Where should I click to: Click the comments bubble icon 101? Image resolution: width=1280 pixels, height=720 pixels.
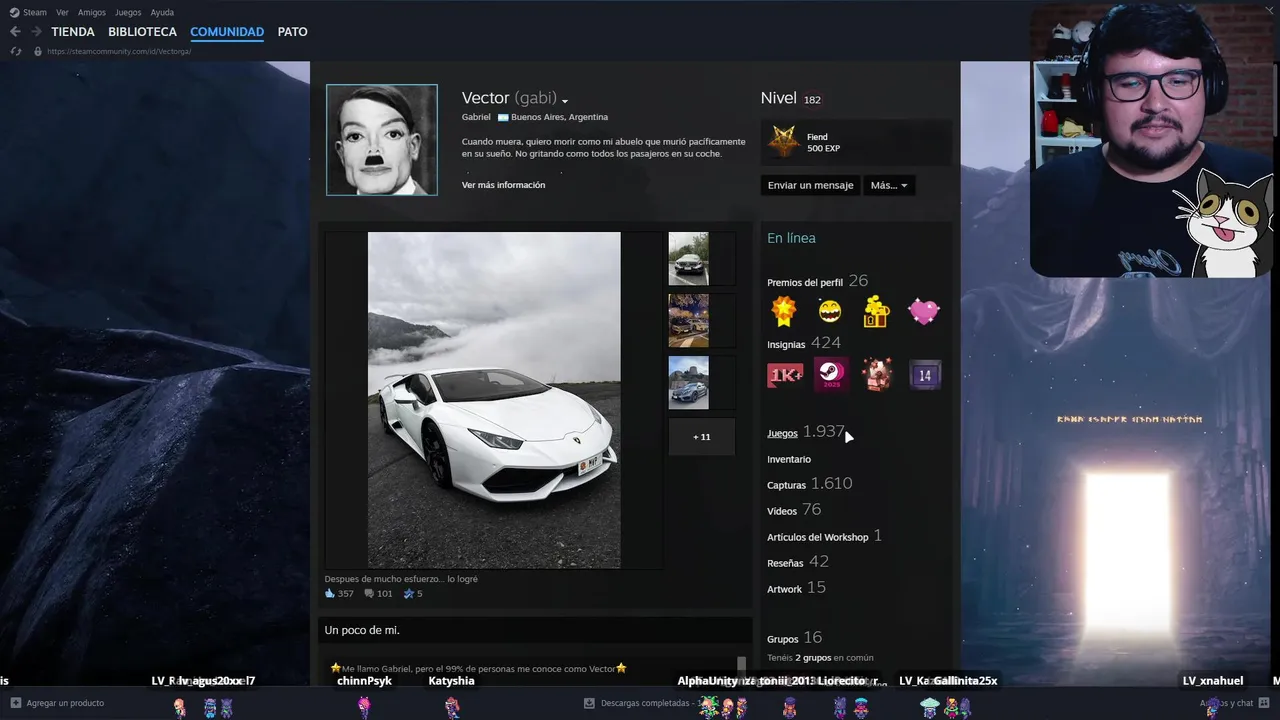[x=369, y=593]
